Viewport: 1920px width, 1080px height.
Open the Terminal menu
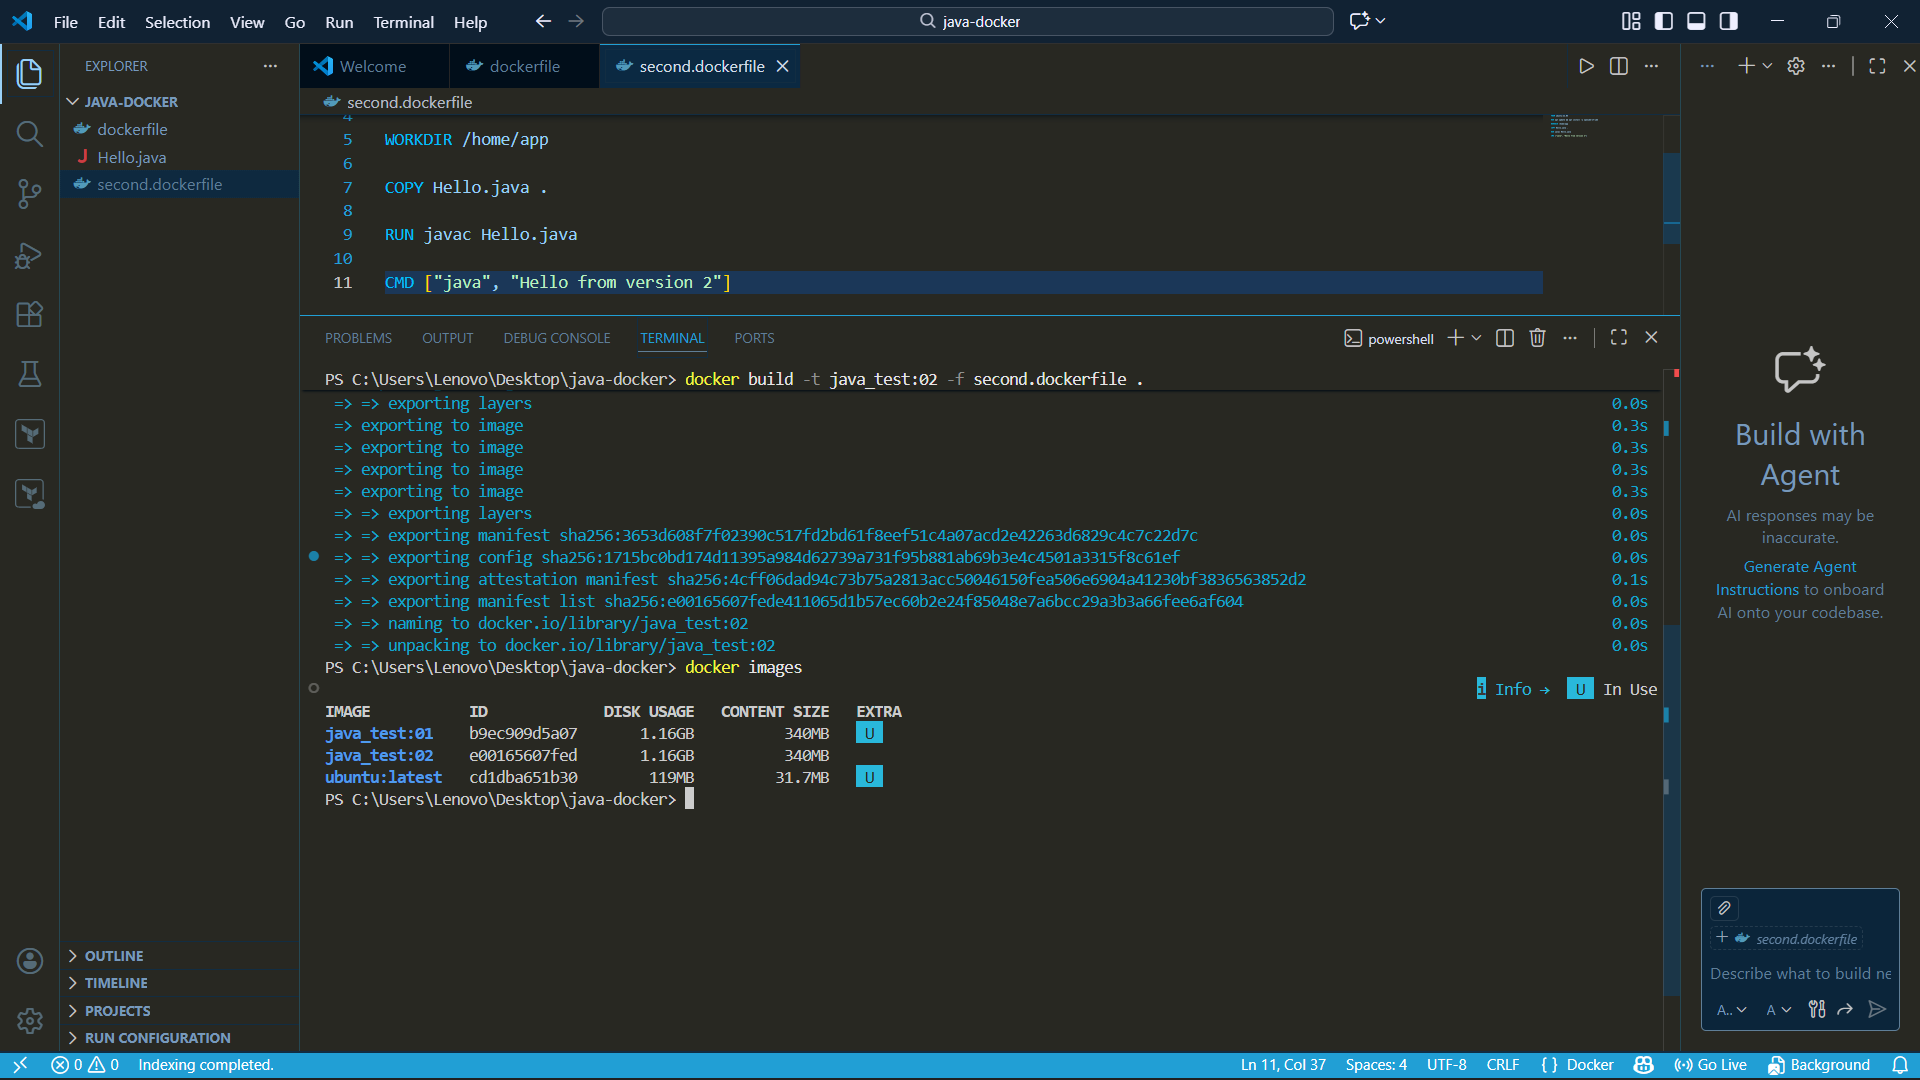pos(403,22)
